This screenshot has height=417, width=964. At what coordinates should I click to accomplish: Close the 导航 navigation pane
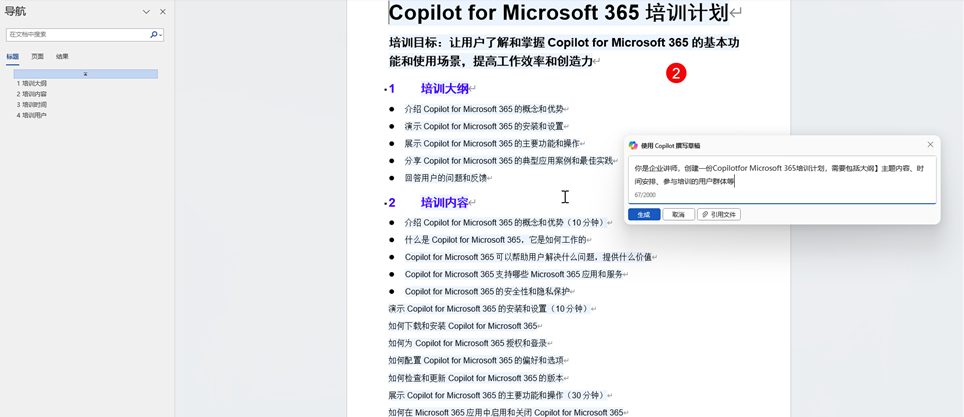point(163,12)
